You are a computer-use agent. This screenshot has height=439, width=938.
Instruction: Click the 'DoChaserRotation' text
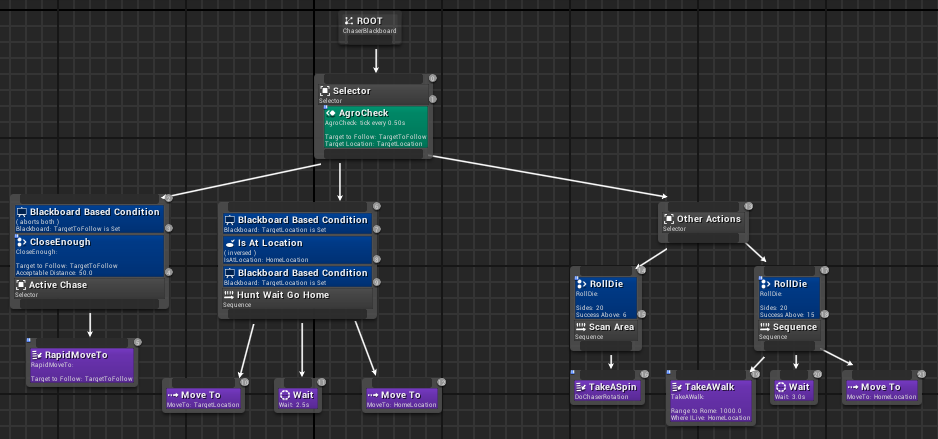602,397
